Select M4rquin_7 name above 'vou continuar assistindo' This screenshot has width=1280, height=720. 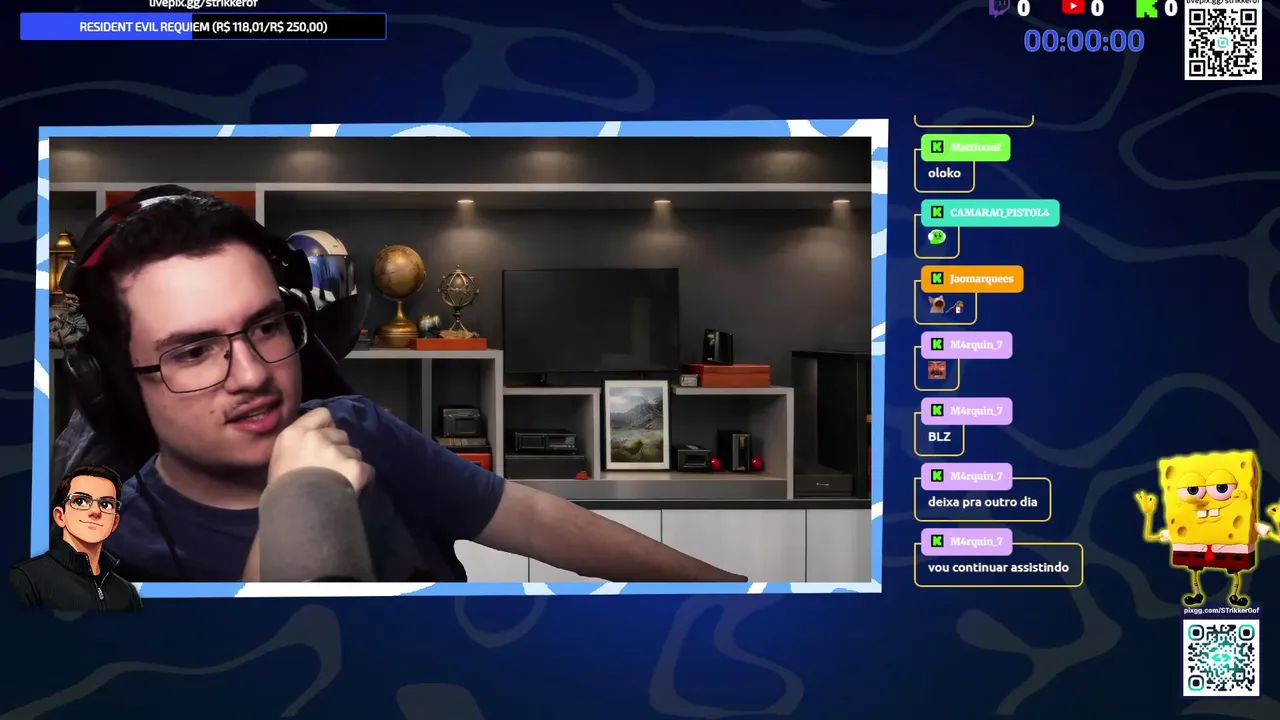tap(976, 541)
